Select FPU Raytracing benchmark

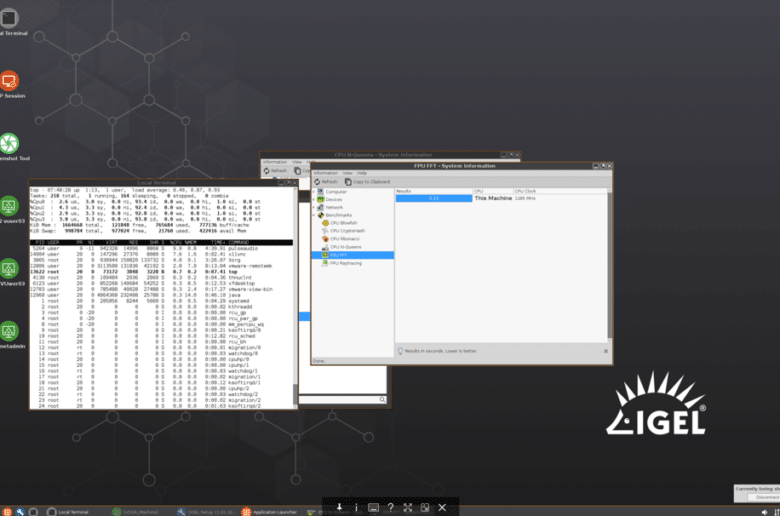(342, 263)
